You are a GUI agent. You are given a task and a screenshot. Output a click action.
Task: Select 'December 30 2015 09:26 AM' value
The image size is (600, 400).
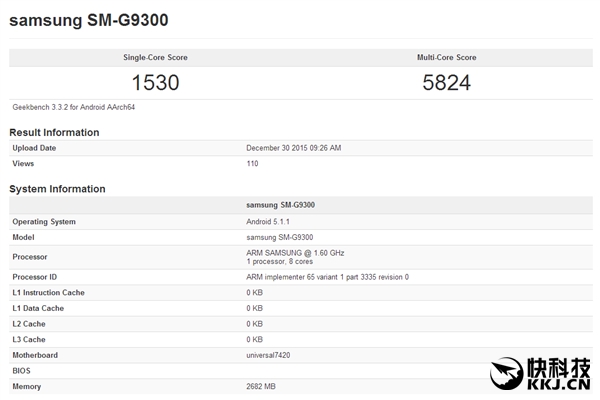293,148
